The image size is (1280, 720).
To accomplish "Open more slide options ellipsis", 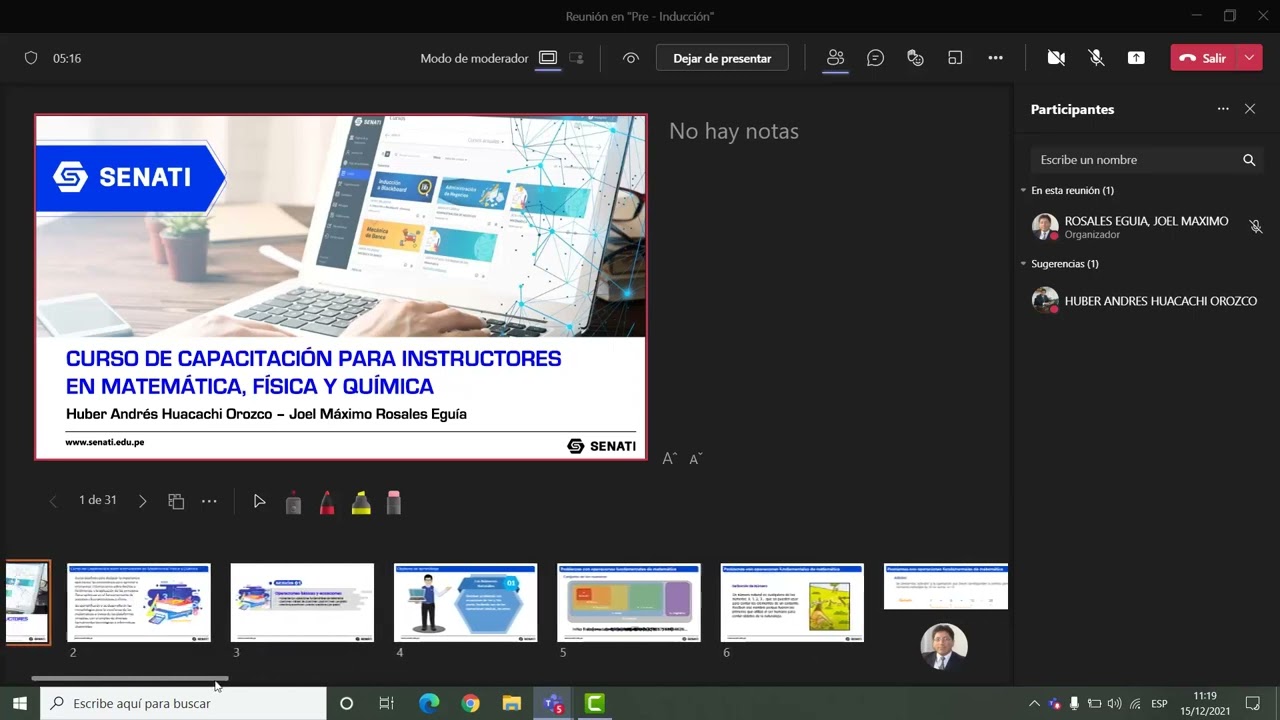I will [x=209, y=501].
